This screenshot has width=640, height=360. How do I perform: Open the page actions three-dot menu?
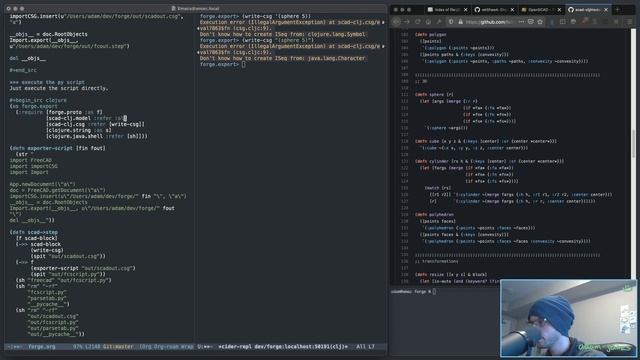click(521, 22)
